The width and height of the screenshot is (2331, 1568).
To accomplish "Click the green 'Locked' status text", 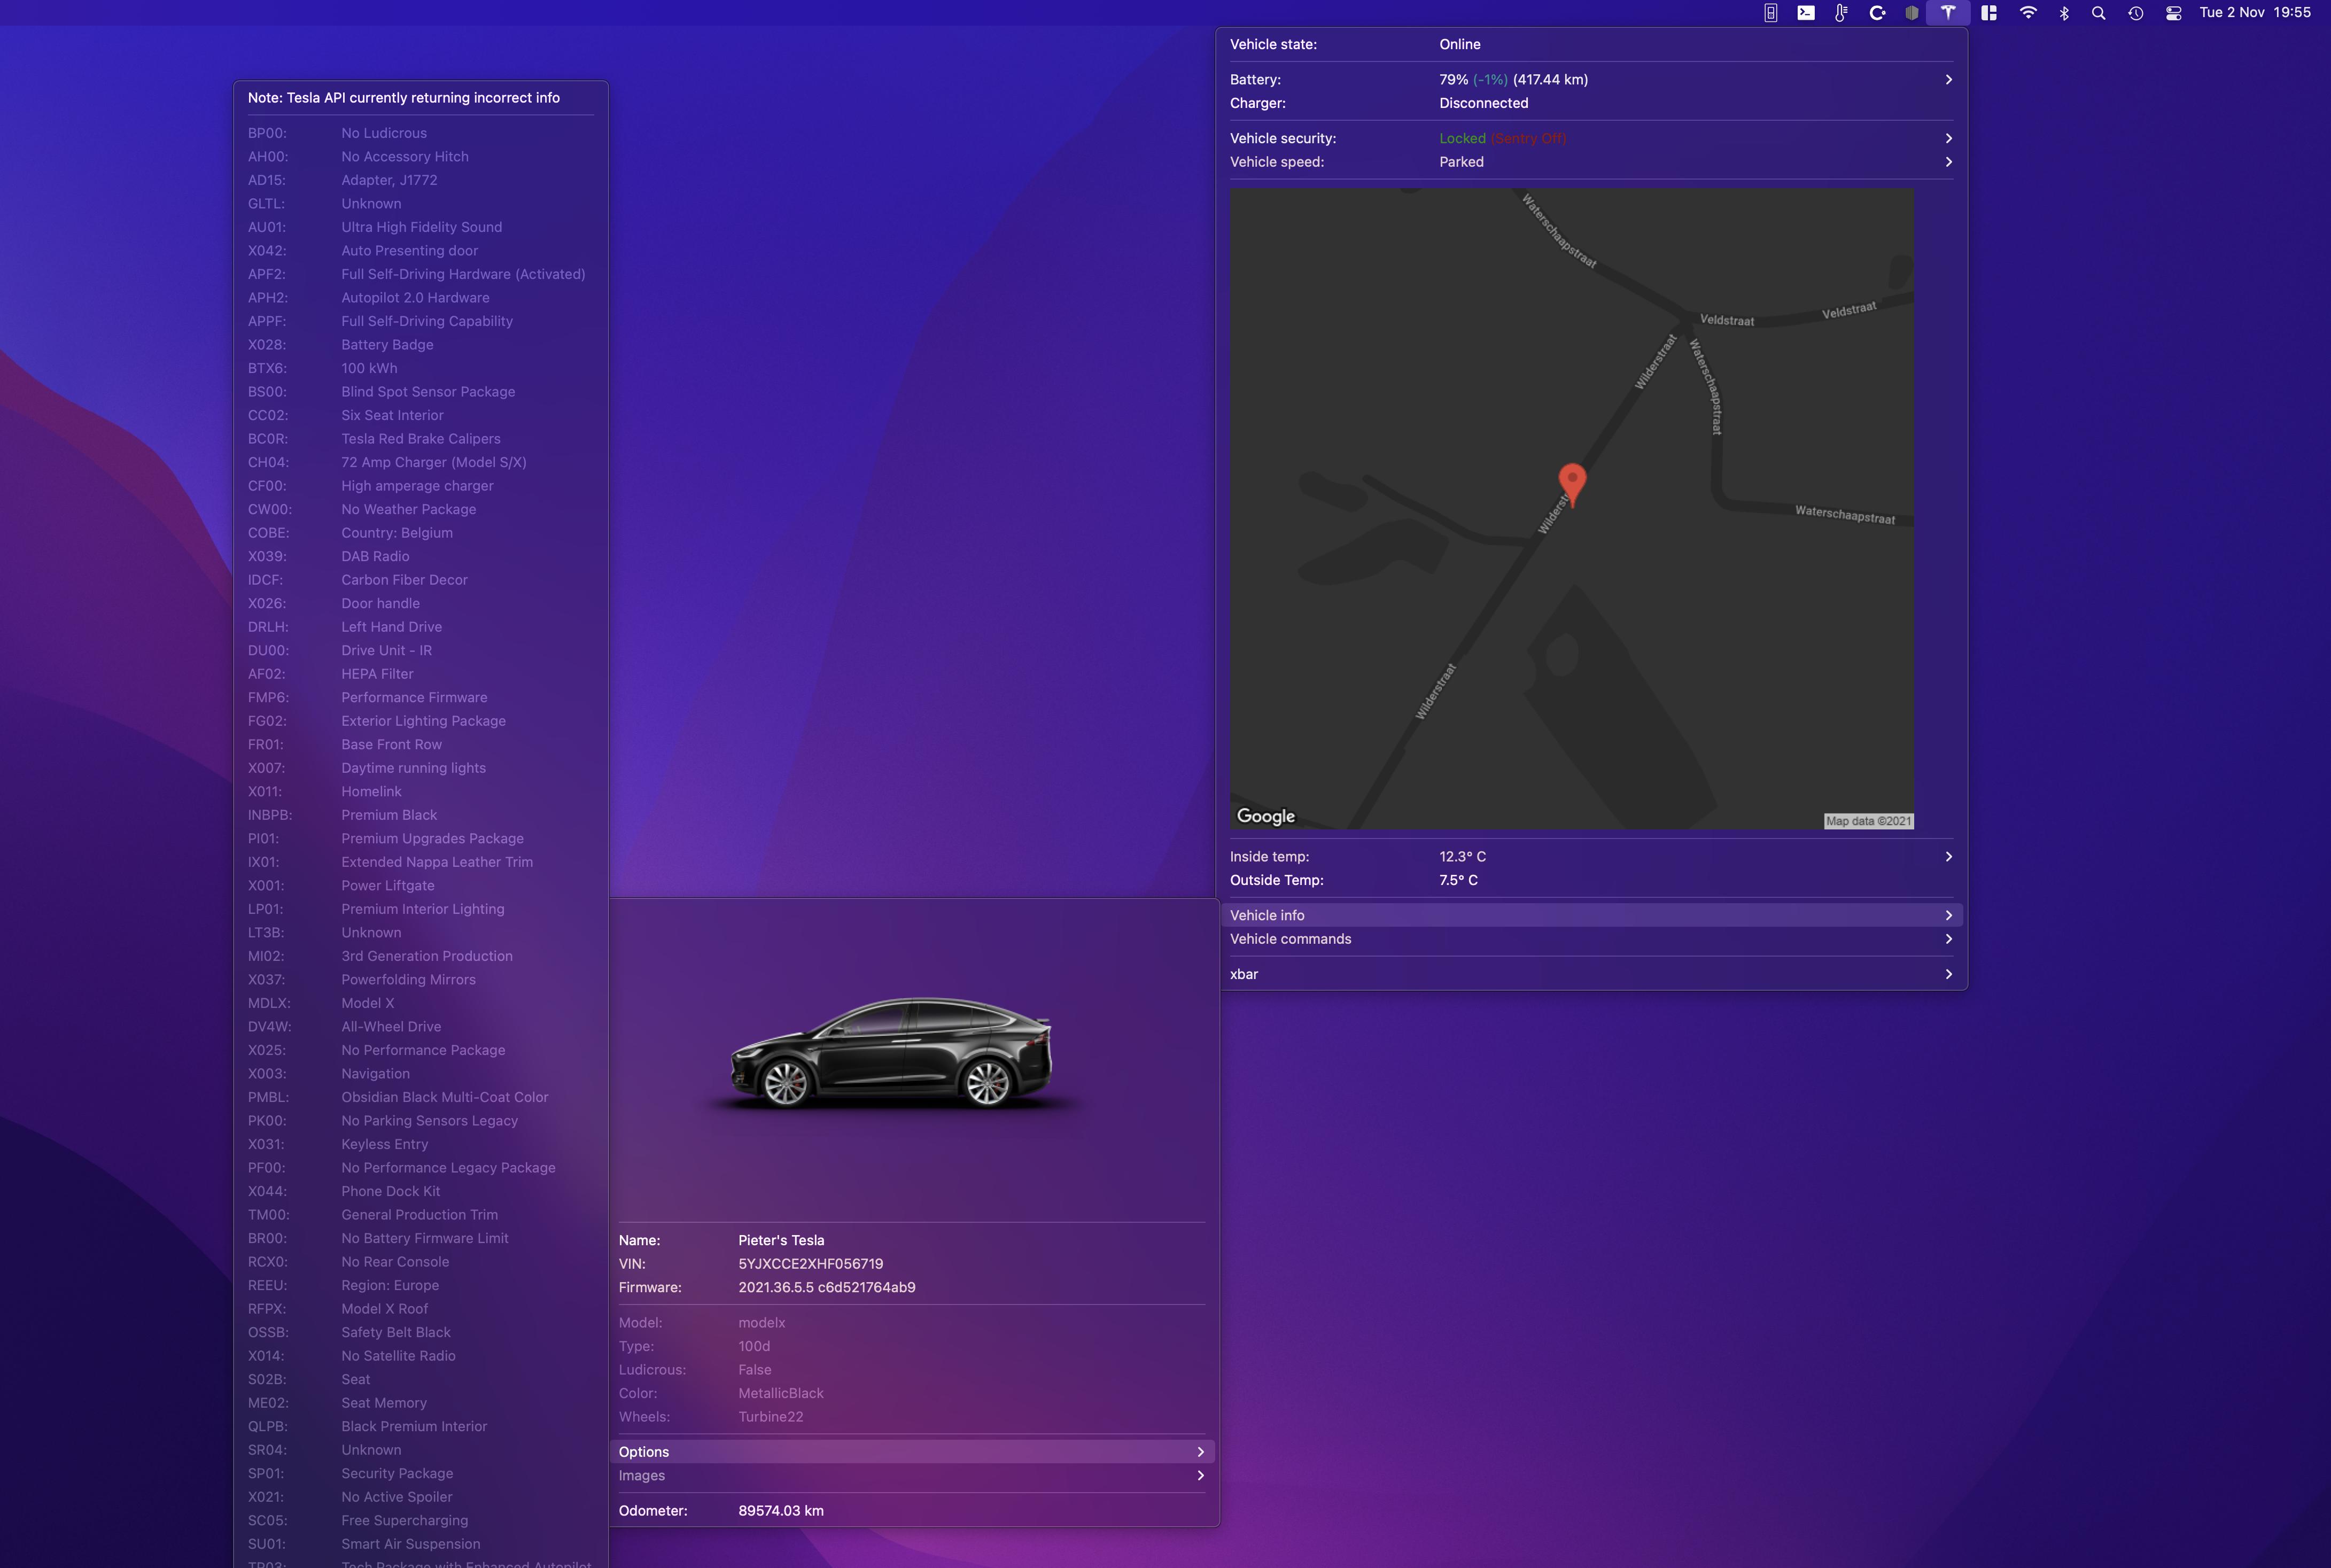I will 1462,138.
